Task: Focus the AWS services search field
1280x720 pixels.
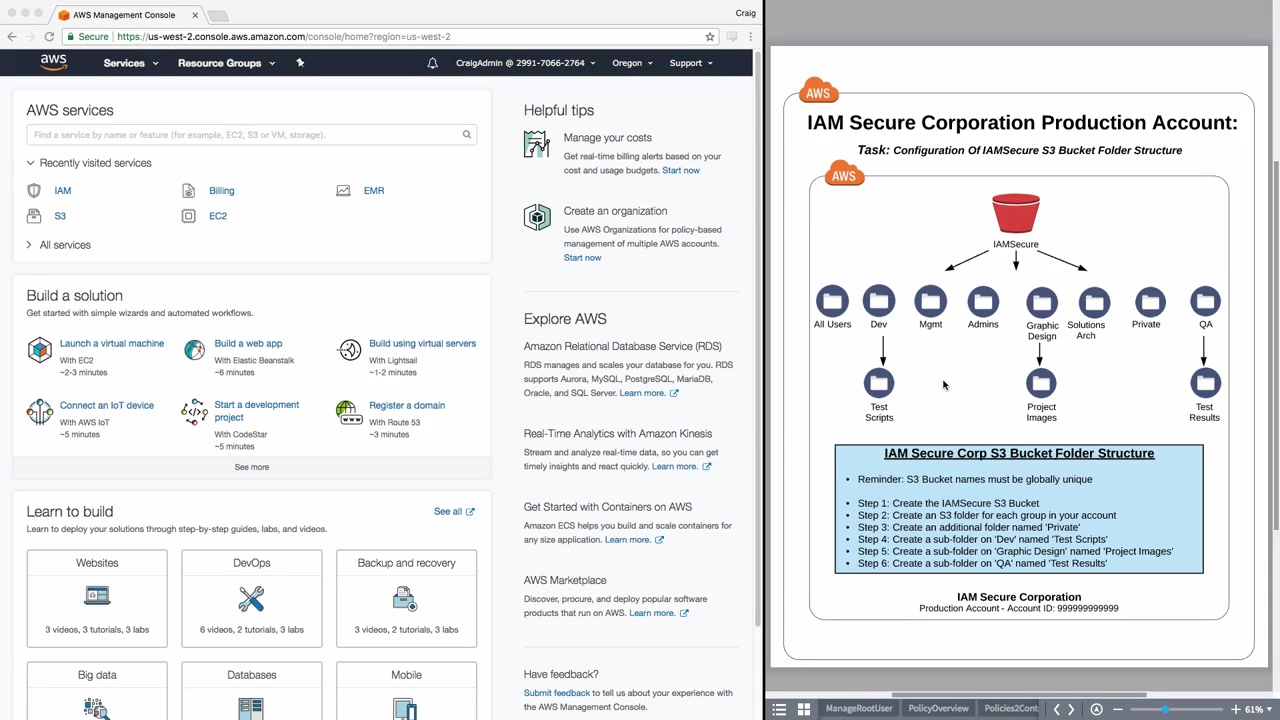Action: (x=252, y=134)
